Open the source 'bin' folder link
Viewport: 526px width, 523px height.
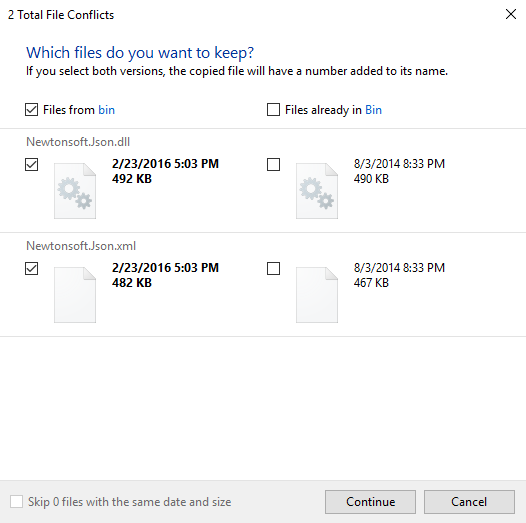(106, 110)
